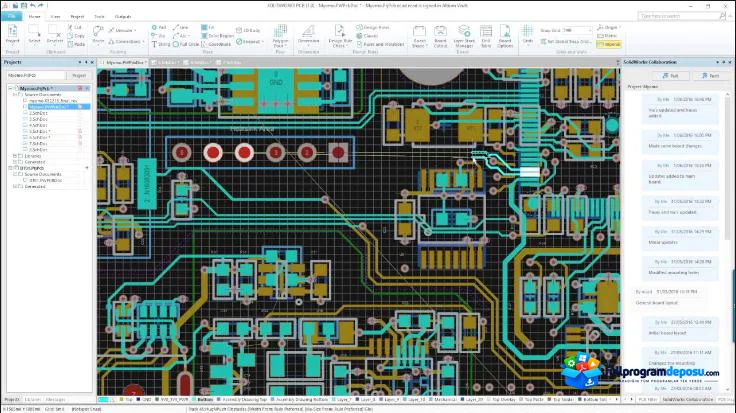Open the Arc tool dropdown
This screenshot has height=413, width=736.
180,36
